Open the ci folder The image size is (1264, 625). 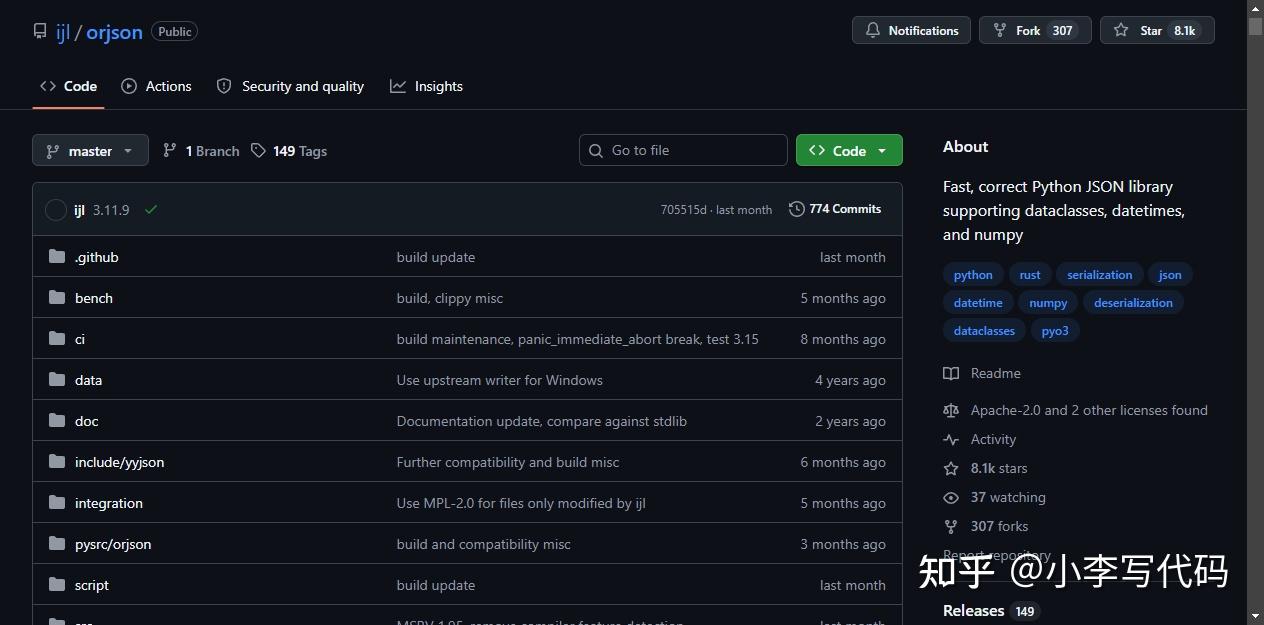click(x=80, y=339)
